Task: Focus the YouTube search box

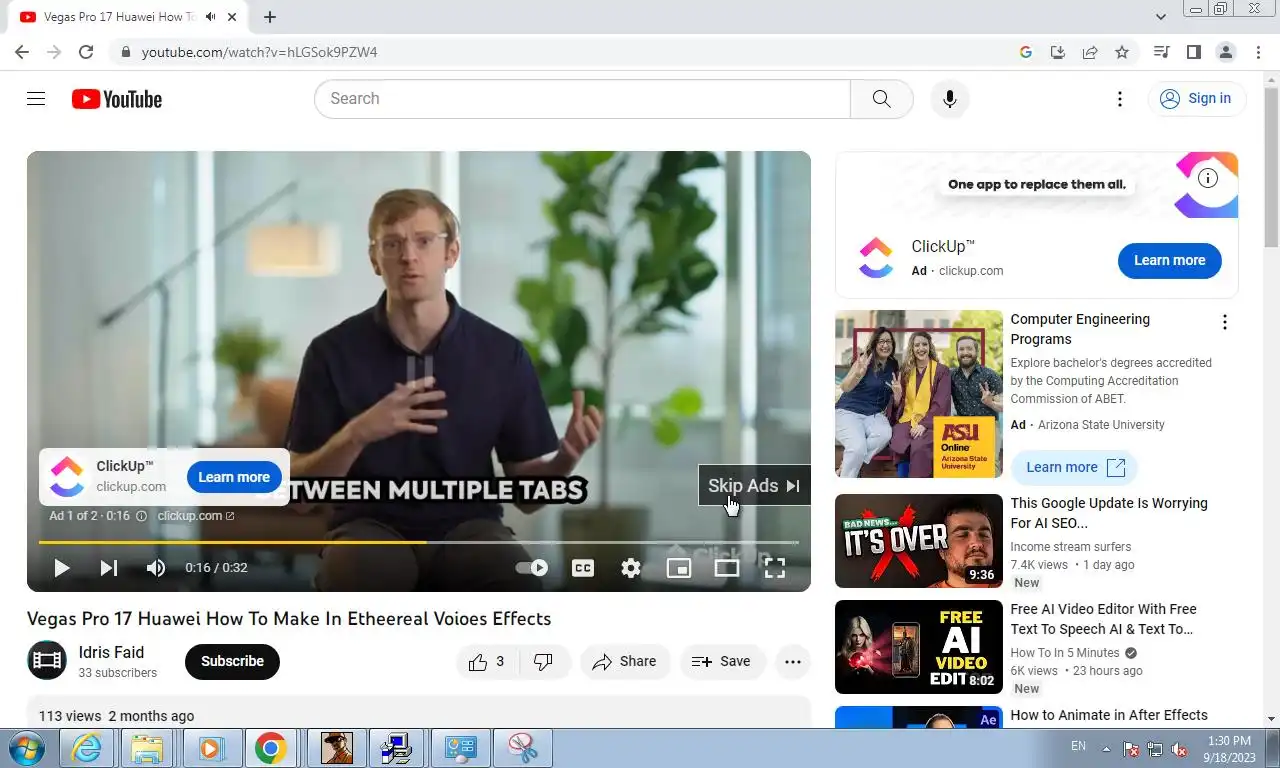Action: [583, 99]
